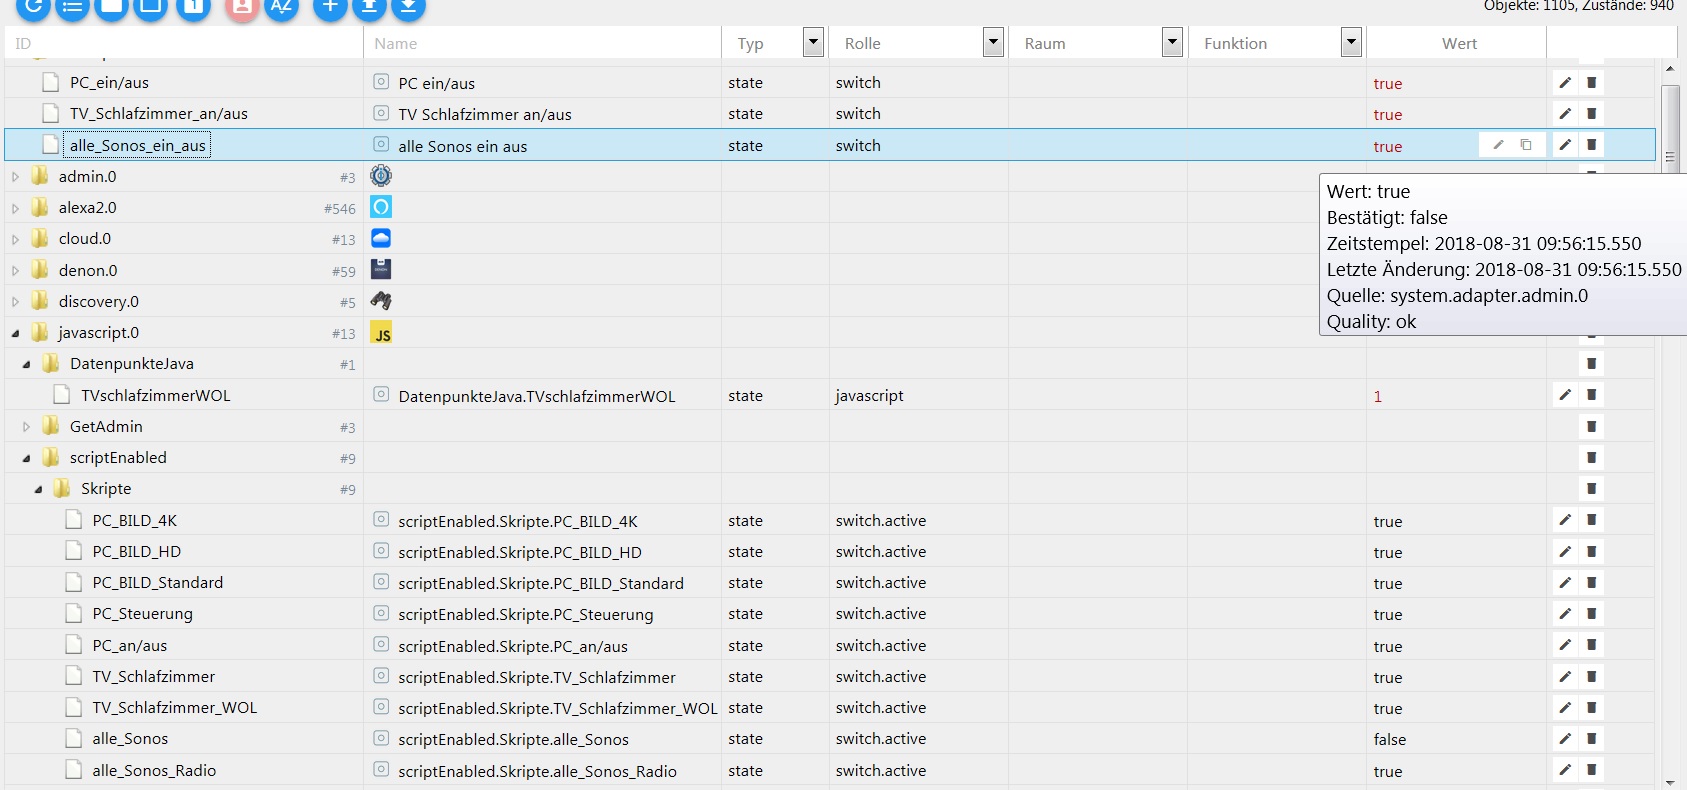Click the denon.0 adapter icon

pos(381,269)
